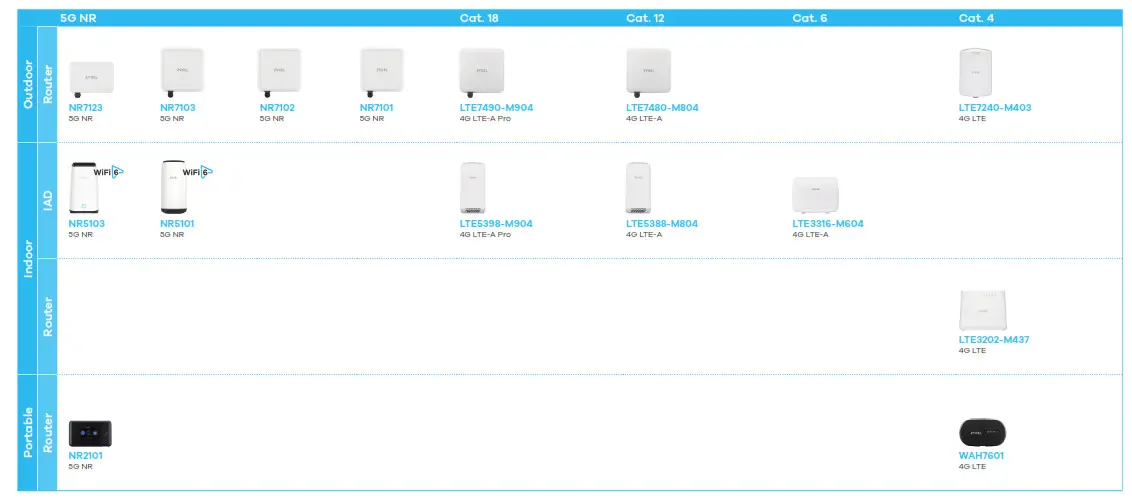Open the NR5101 product link

pos(177,224)
